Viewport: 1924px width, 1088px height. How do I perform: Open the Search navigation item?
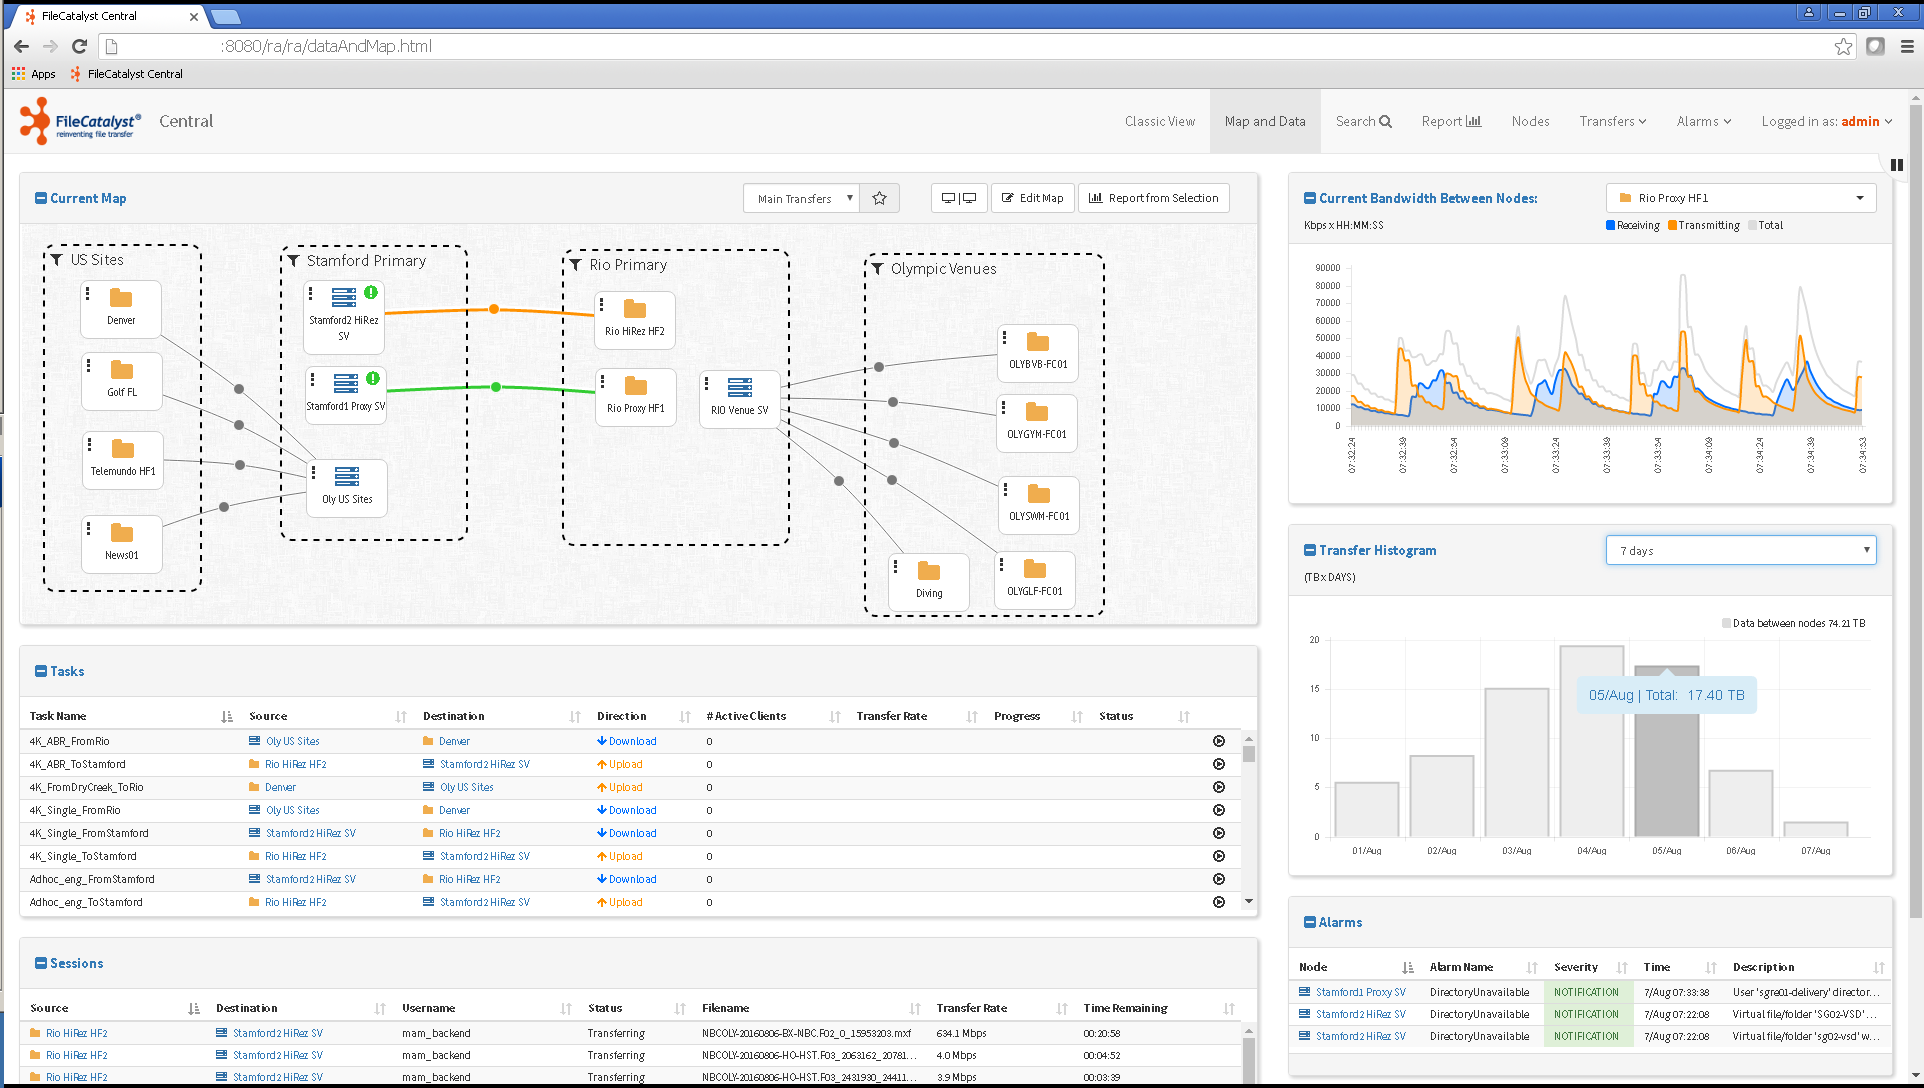[x=1364, y=121]
